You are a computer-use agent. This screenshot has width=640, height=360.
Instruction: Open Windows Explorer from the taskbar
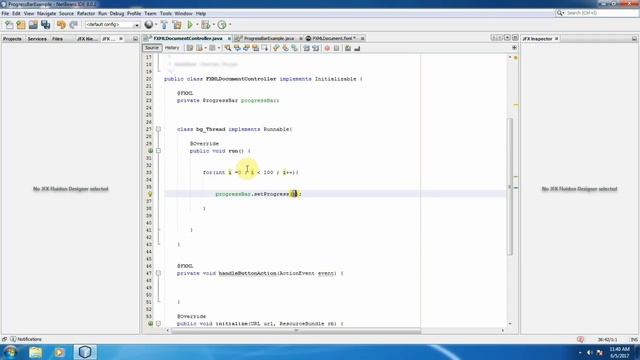click(36, 352)
